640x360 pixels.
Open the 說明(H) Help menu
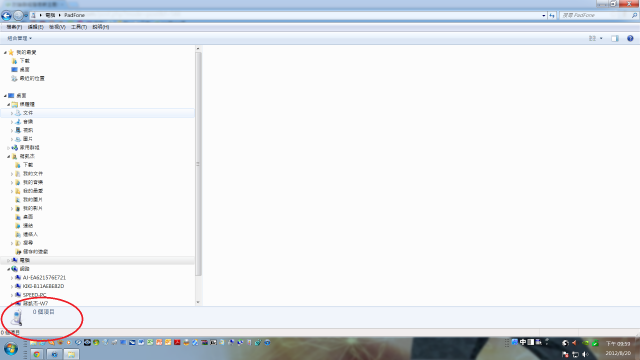(x=100, y=27)
